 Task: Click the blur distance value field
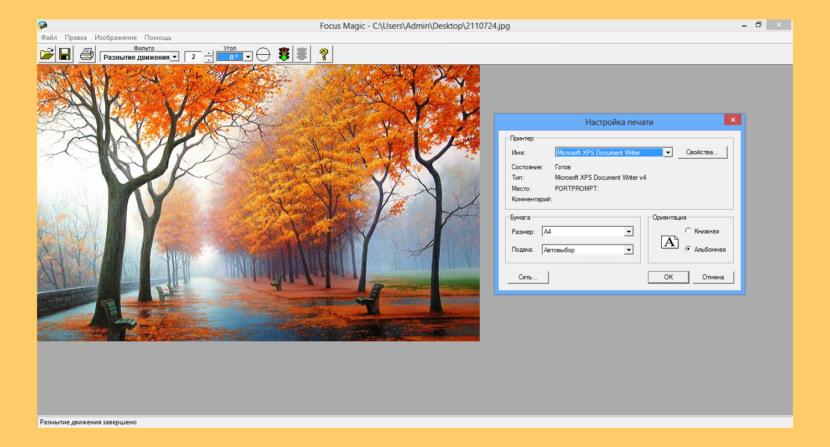coord(194,57)
